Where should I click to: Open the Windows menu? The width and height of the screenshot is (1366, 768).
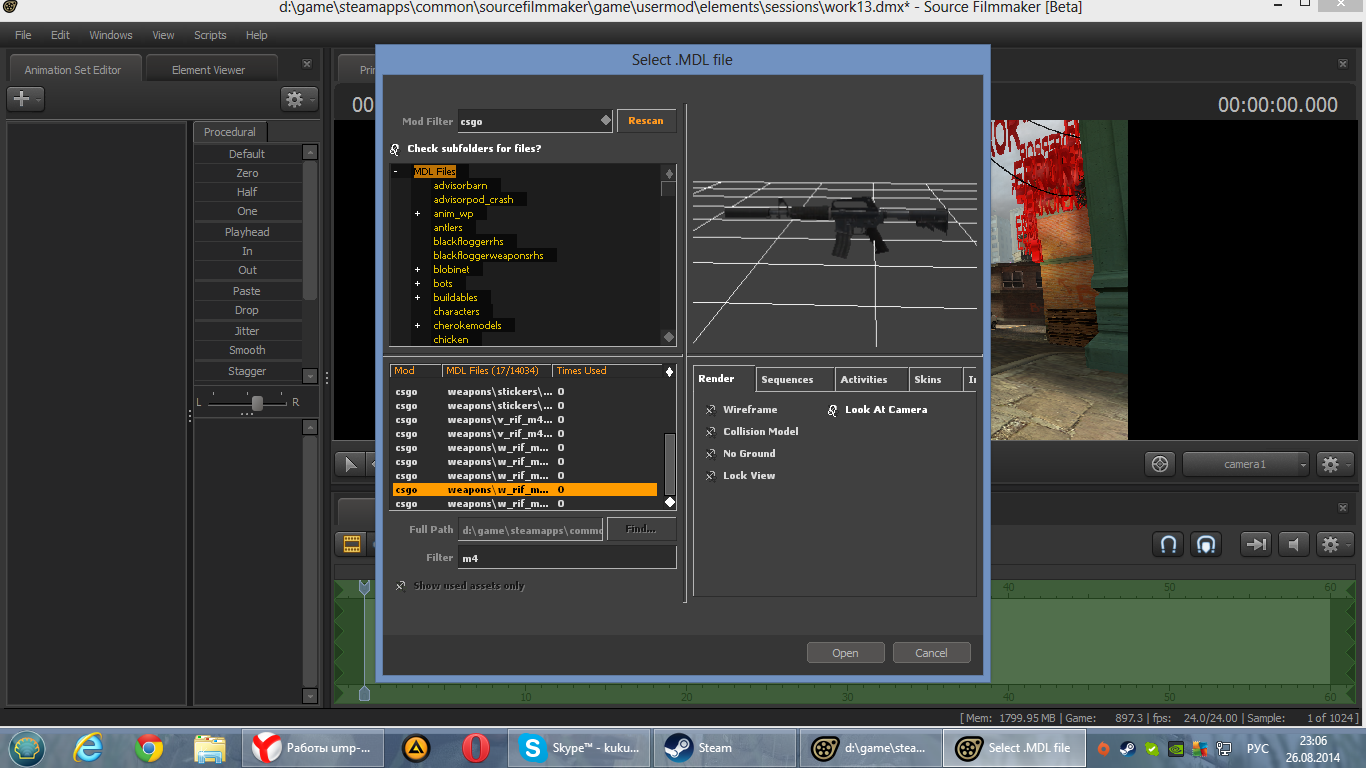[x=111, y=35]
